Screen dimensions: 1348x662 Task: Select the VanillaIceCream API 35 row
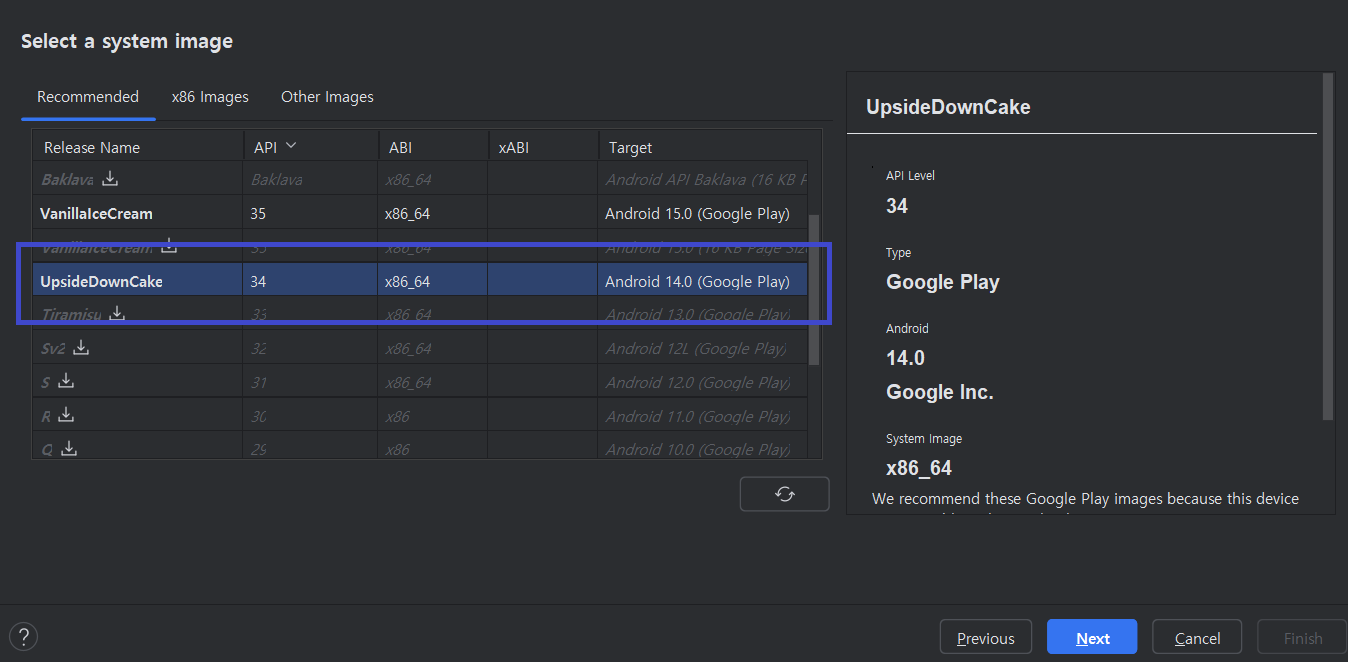point(420,213)
